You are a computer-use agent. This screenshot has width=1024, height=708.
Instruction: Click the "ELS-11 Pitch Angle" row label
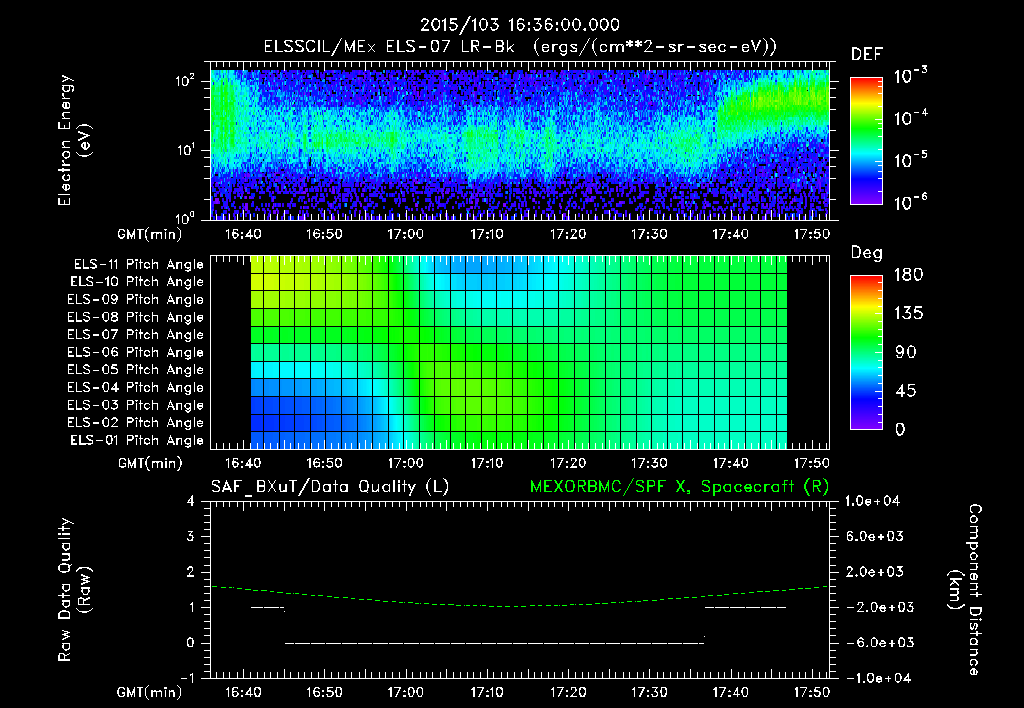coord(138,265)
